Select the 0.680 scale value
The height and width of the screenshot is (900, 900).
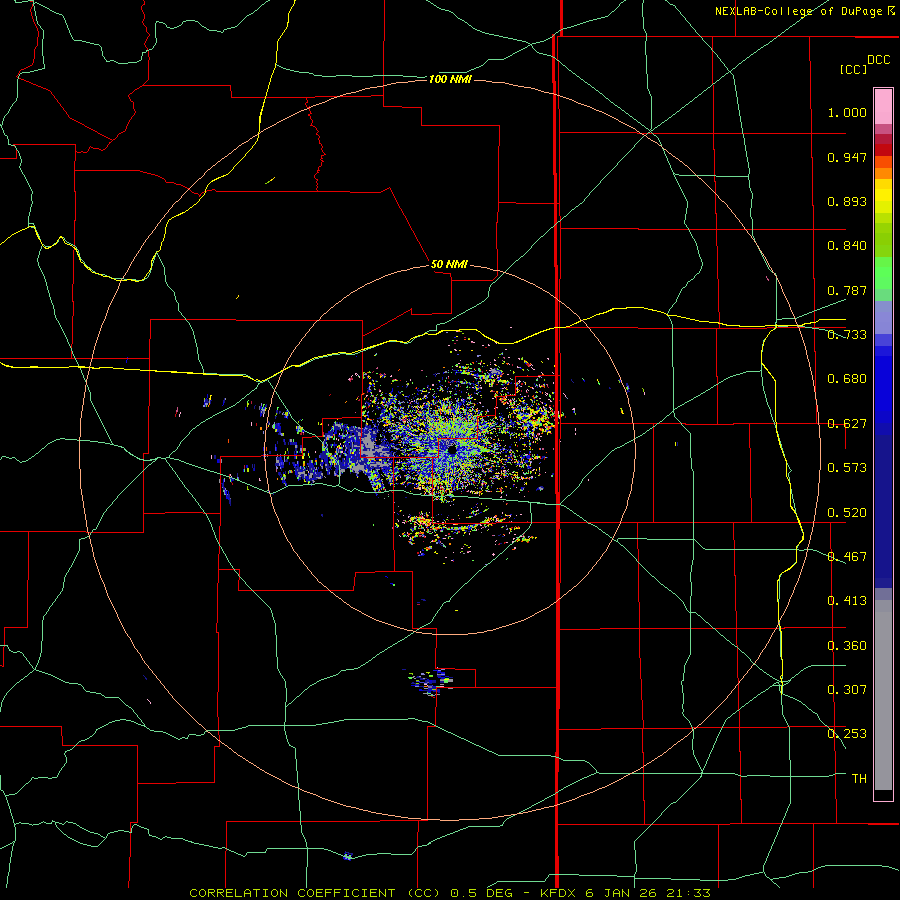pyautogui.click(x=847, y=379)
